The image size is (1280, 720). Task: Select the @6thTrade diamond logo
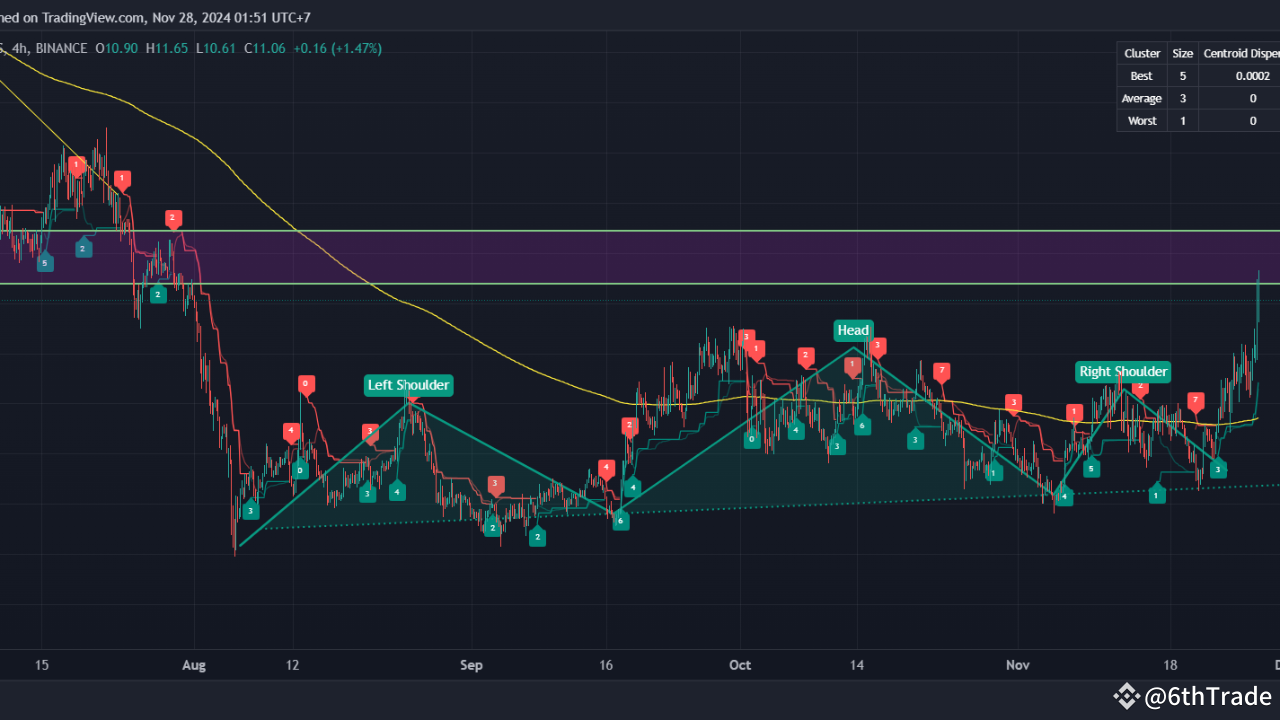click(x=1127, y=695)
